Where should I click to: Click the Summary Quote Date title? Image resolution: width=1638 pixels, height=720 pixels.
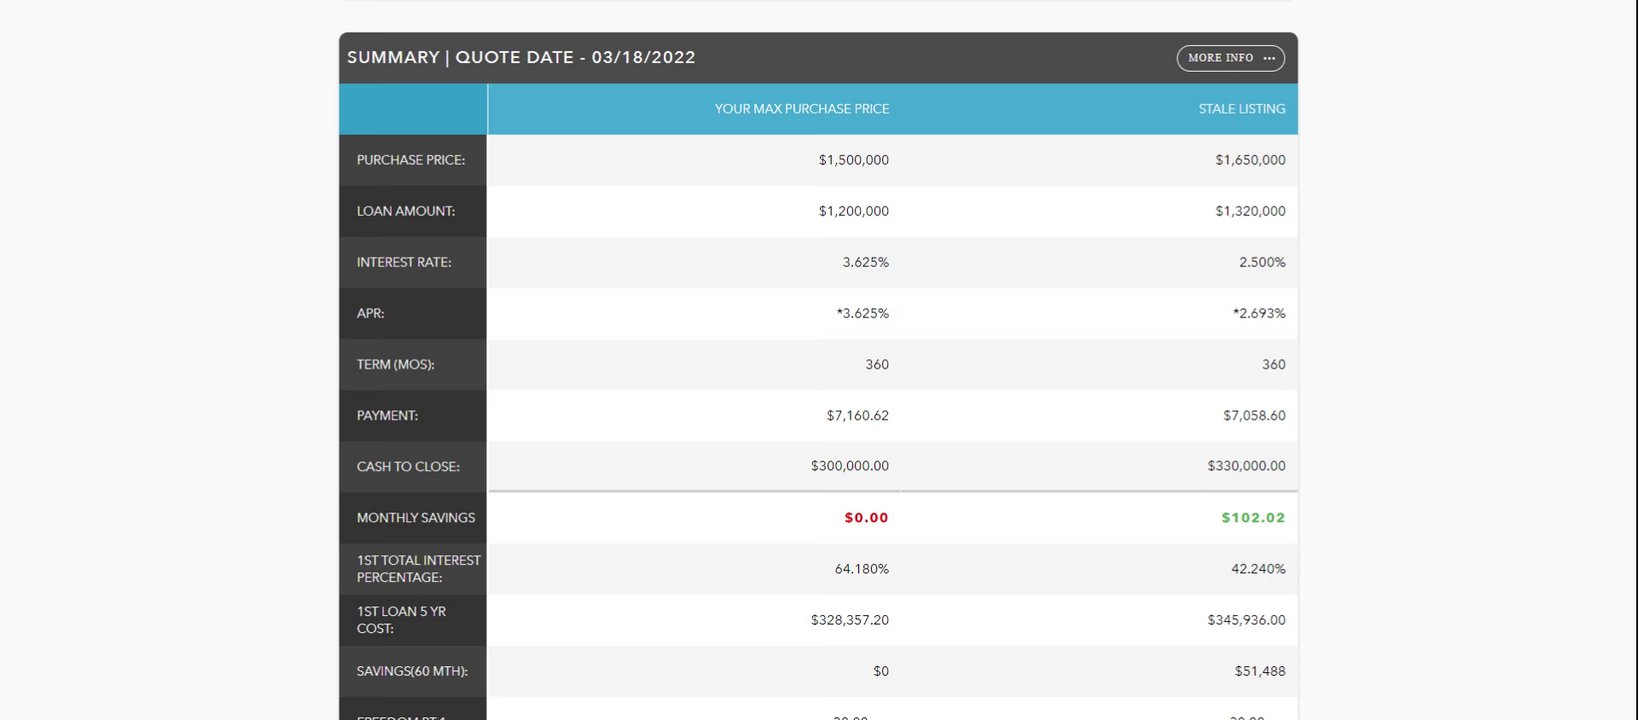tap(521, 58)
